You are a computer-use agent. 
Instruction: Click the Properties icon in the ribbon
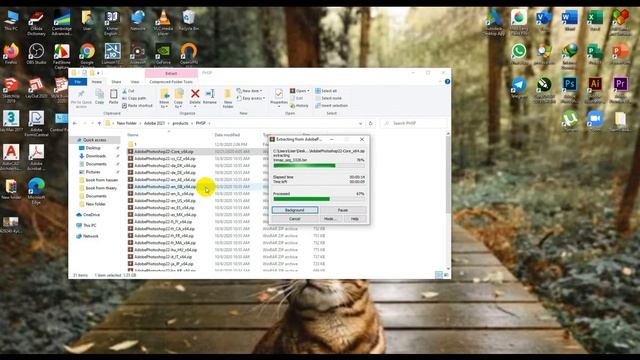(279, 98)
